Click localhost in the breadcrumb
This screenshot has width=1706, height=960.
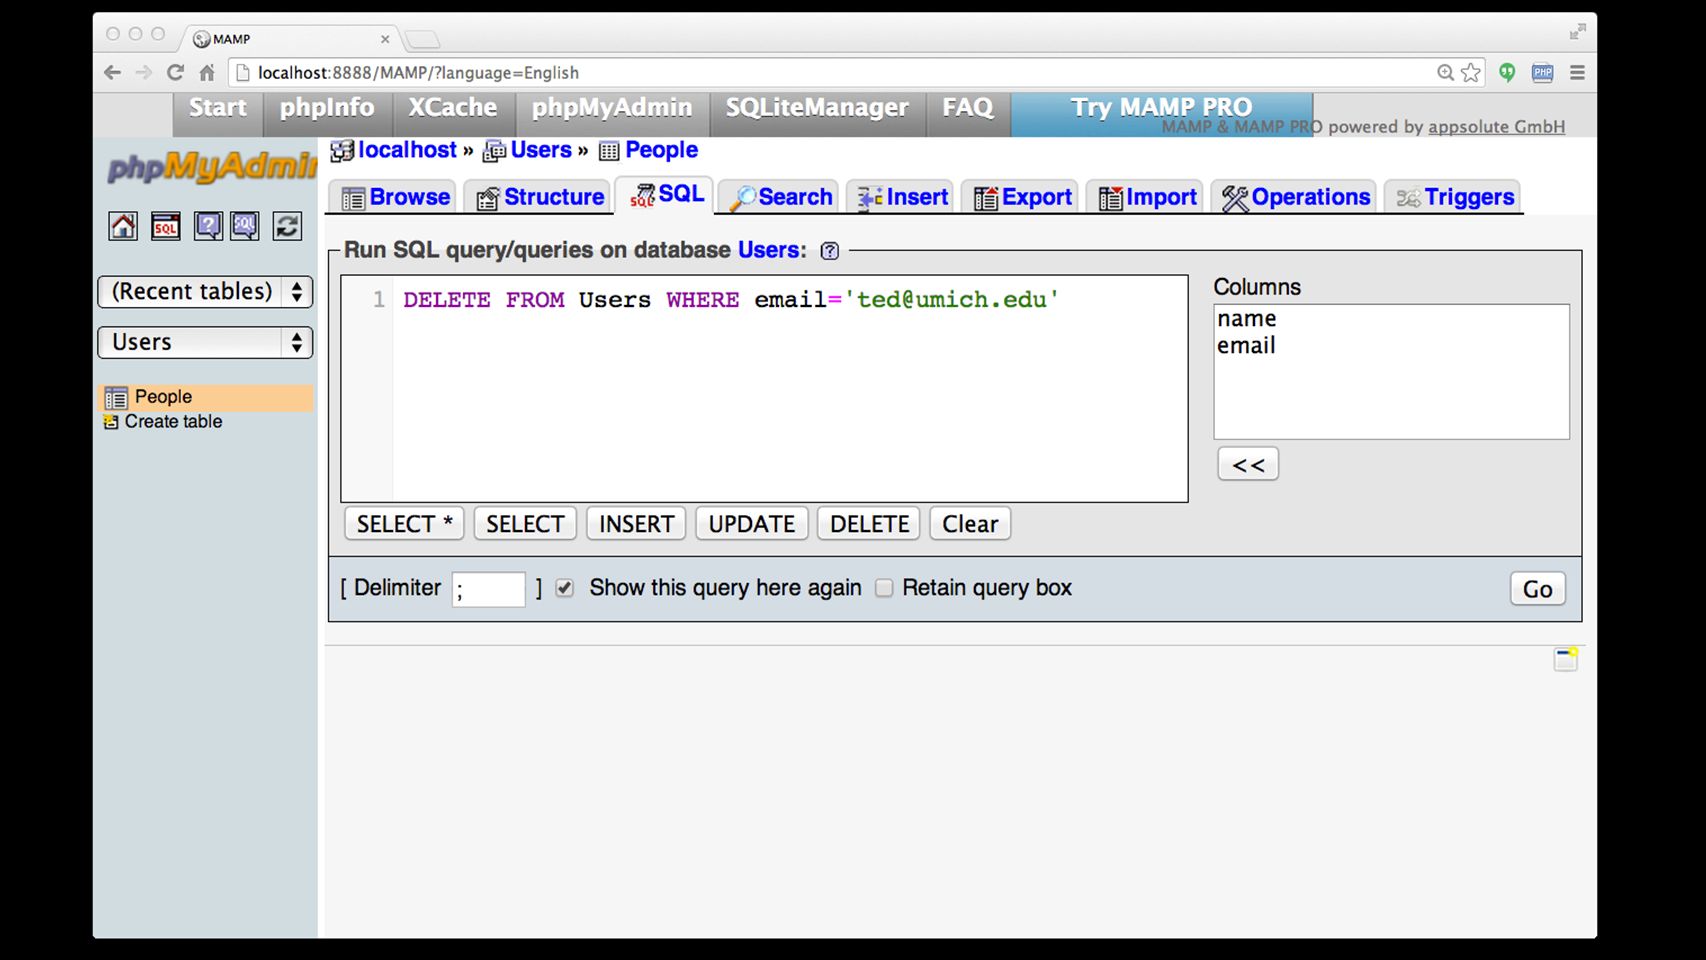point(407,150)
